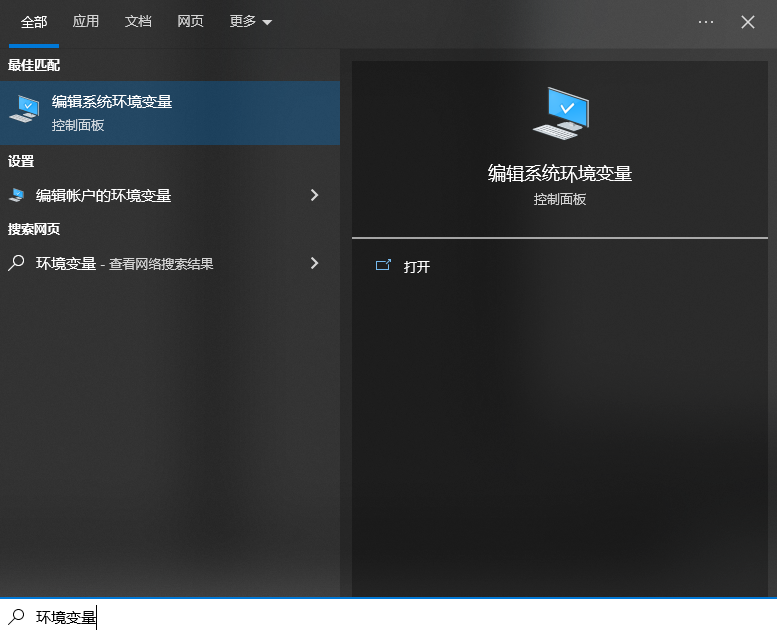777x635 pixels.
Task: Expand the arrow next to 编辑帐户的环境变量
Action: click(314, 195)
